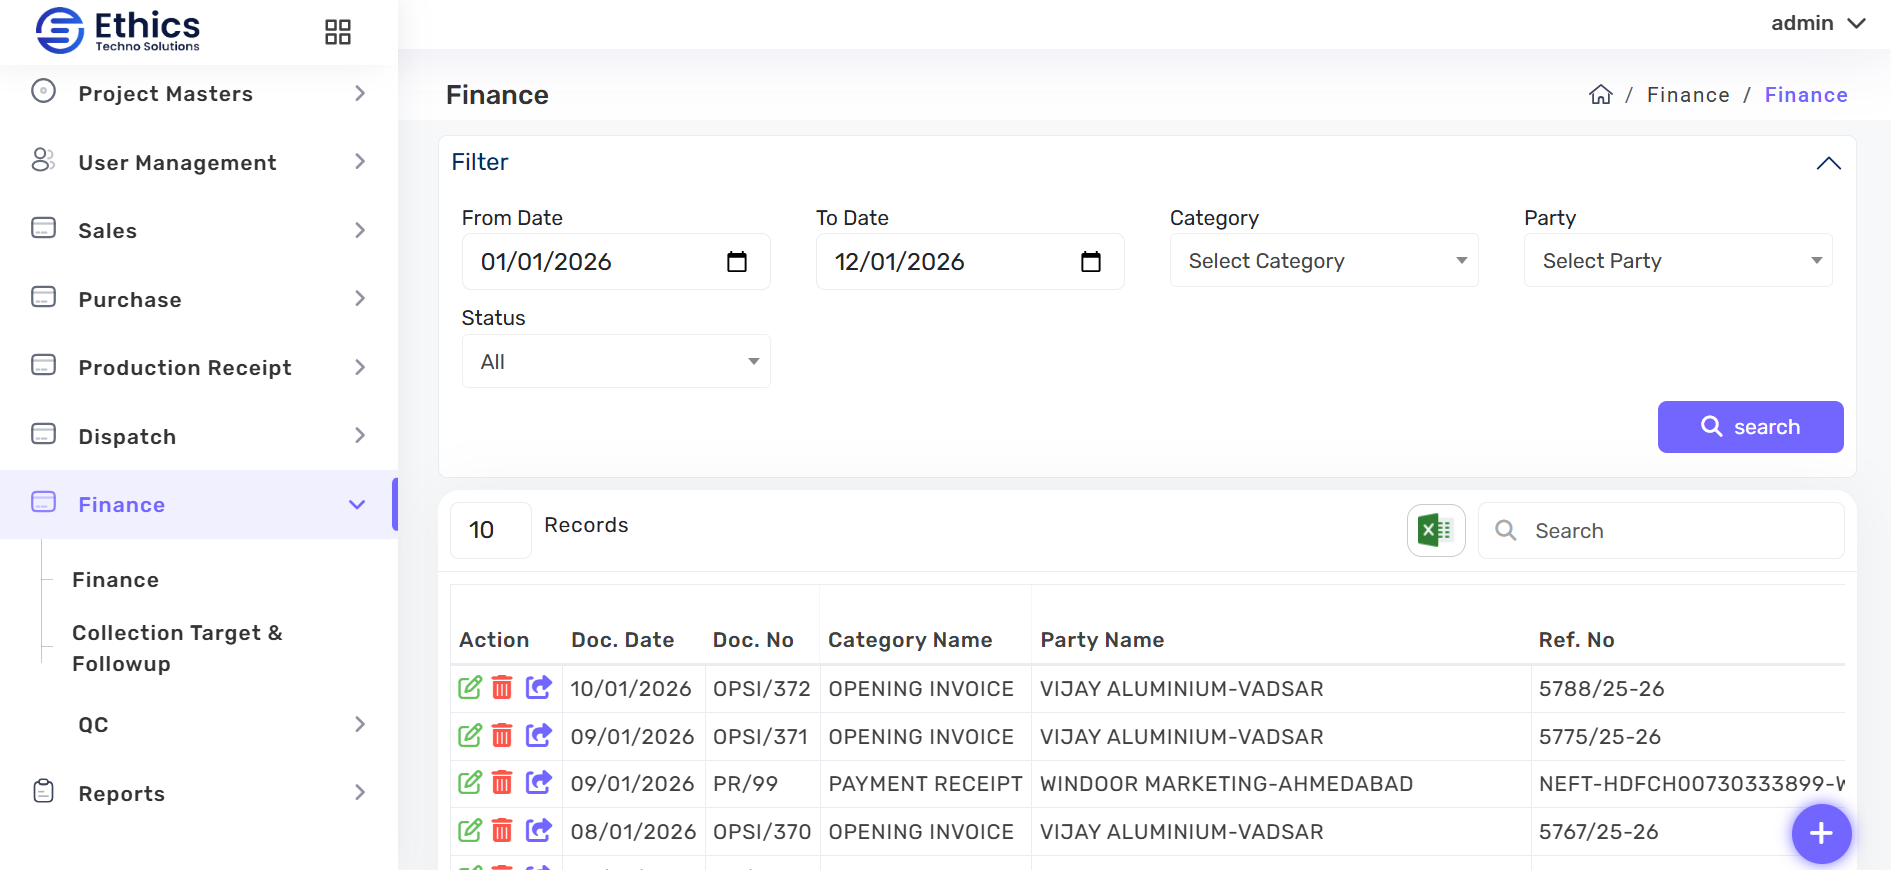Expand the Sales sidebar menu
This screenshot has height=870, width=1891.
(198, 231)
